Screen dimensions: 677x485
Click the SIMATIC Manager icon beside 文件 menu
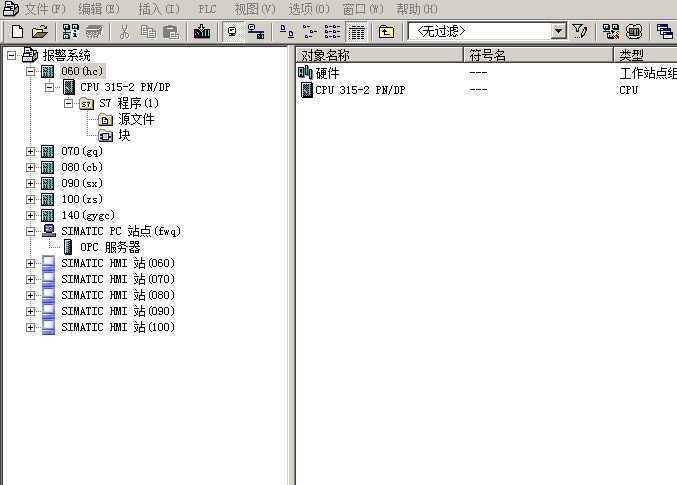point(11,8)
